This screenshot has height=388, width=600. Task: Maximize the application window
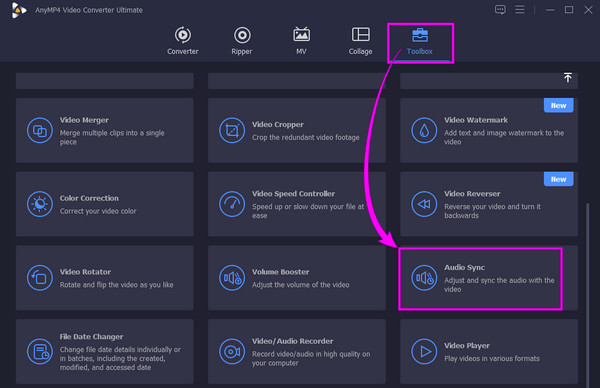pyautogui.click(x=569, y=10)
